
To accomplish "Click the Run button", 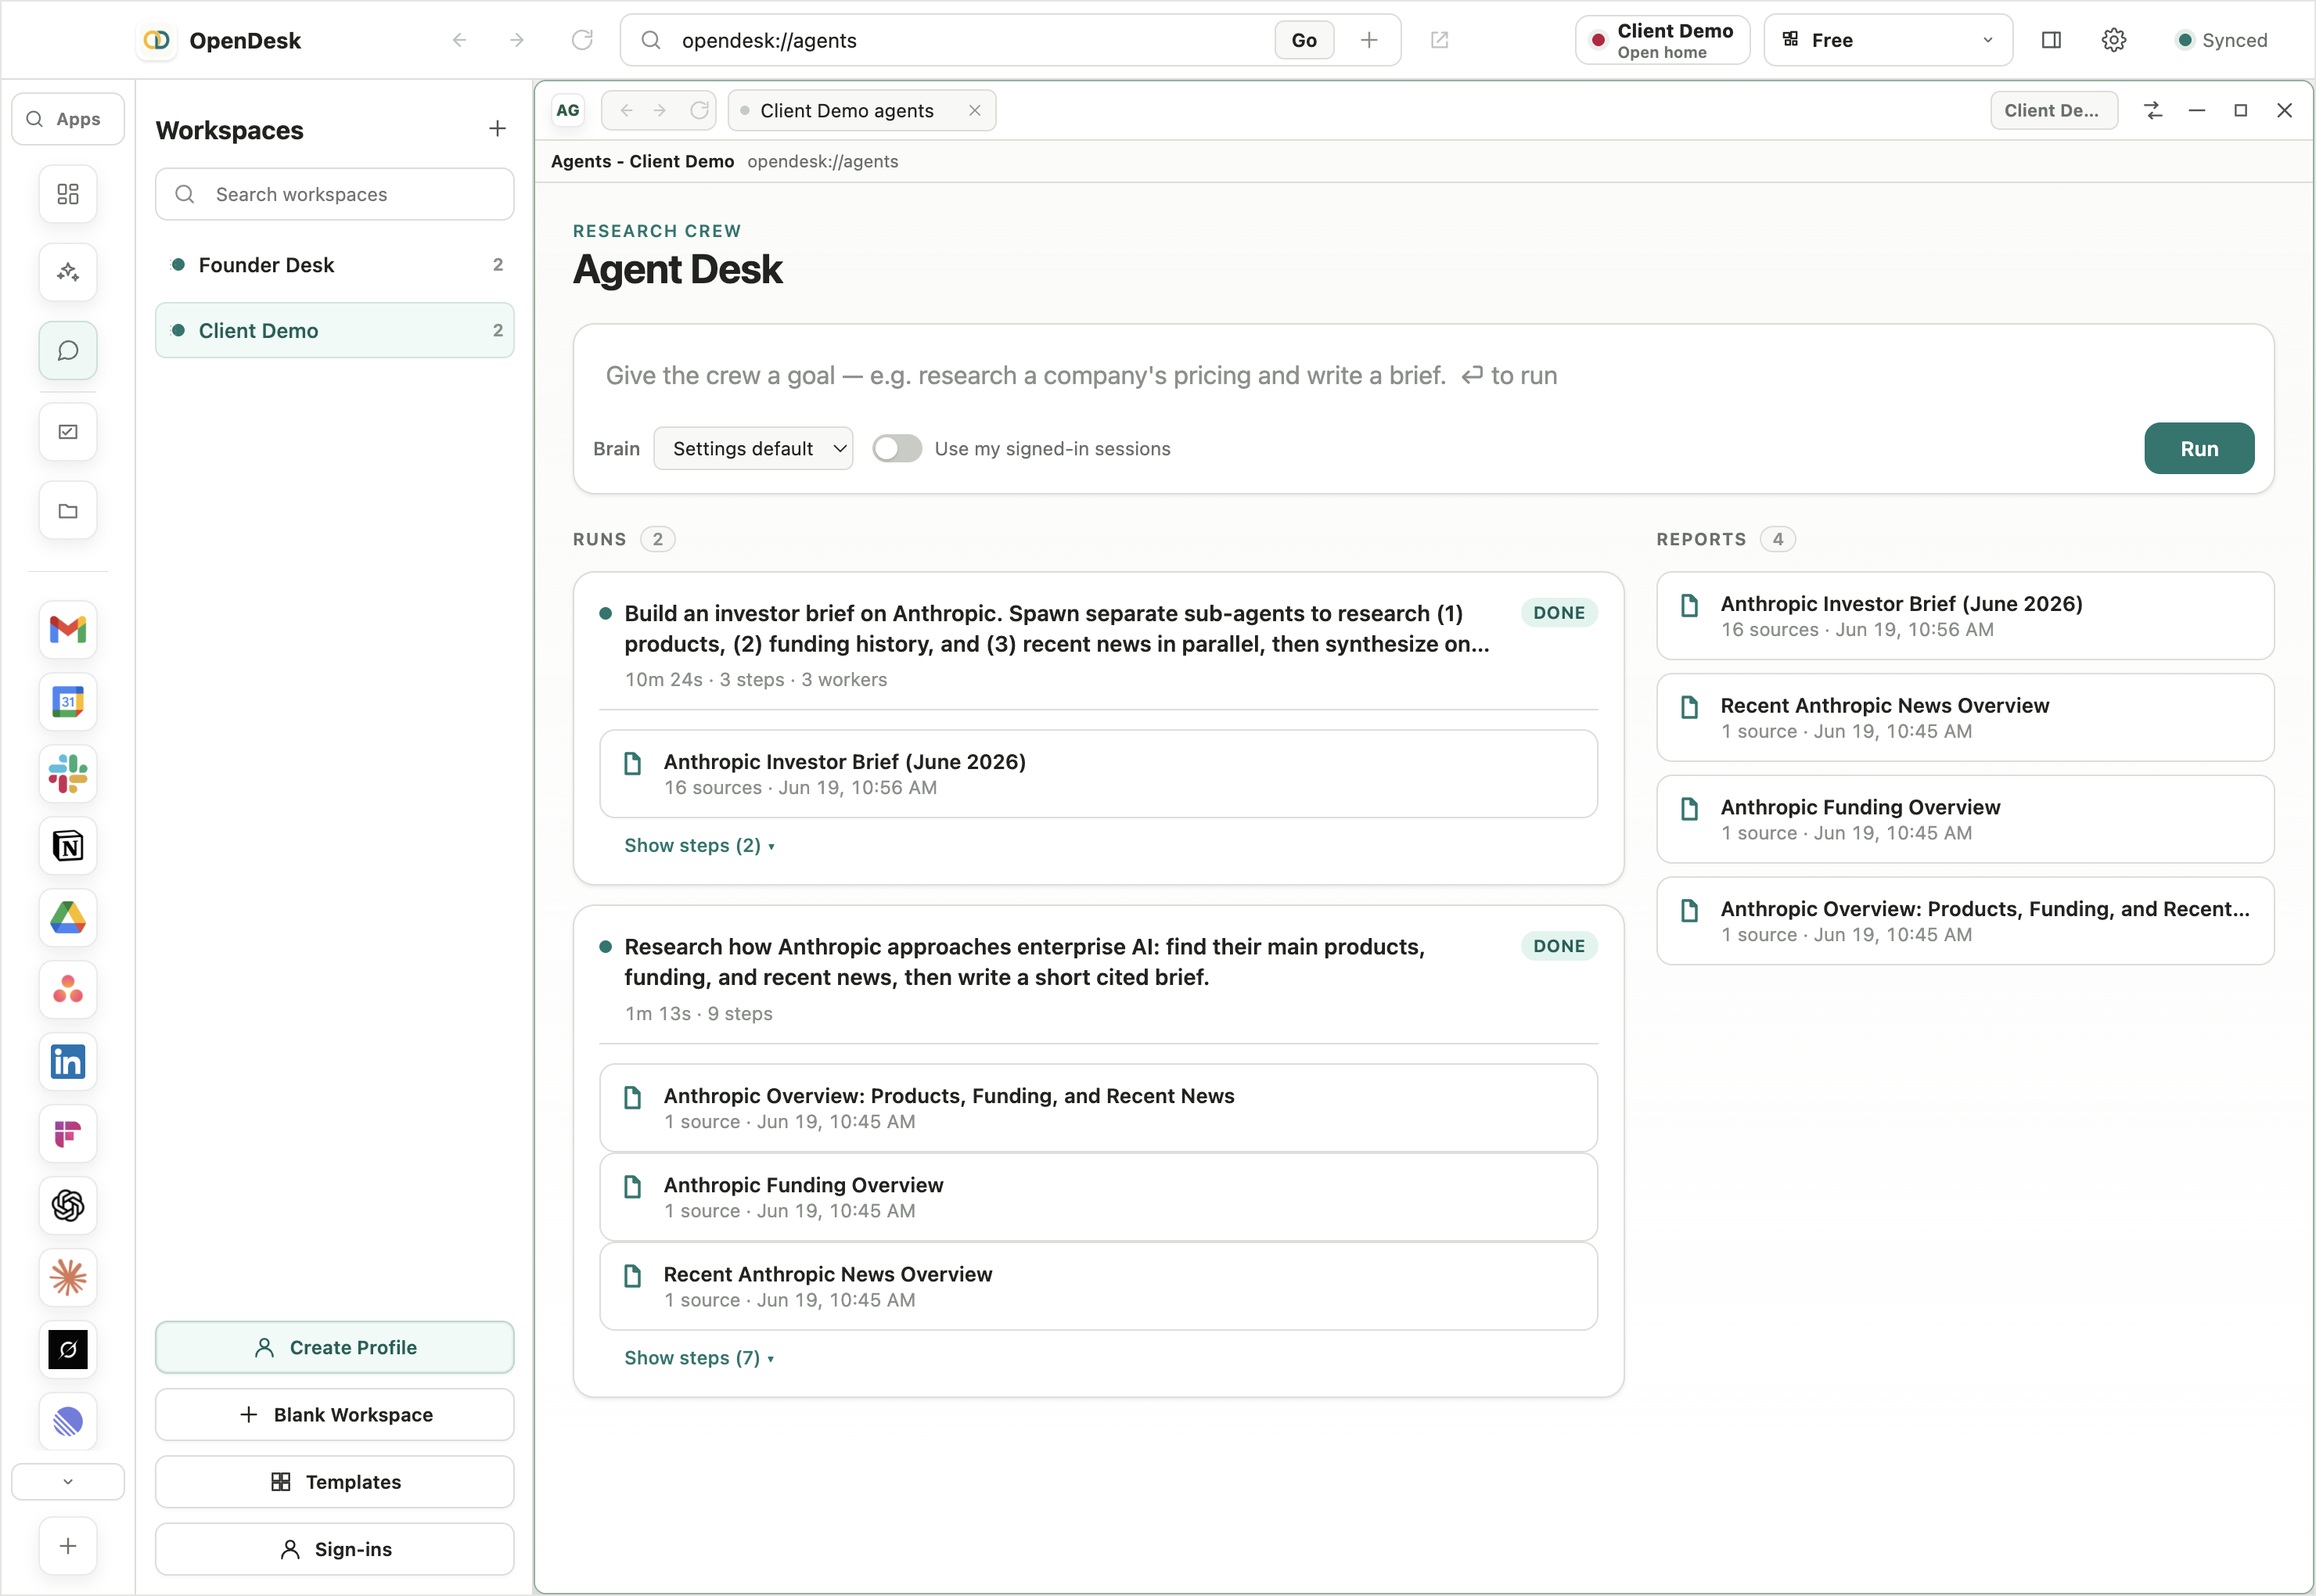I will point(2199,449).
